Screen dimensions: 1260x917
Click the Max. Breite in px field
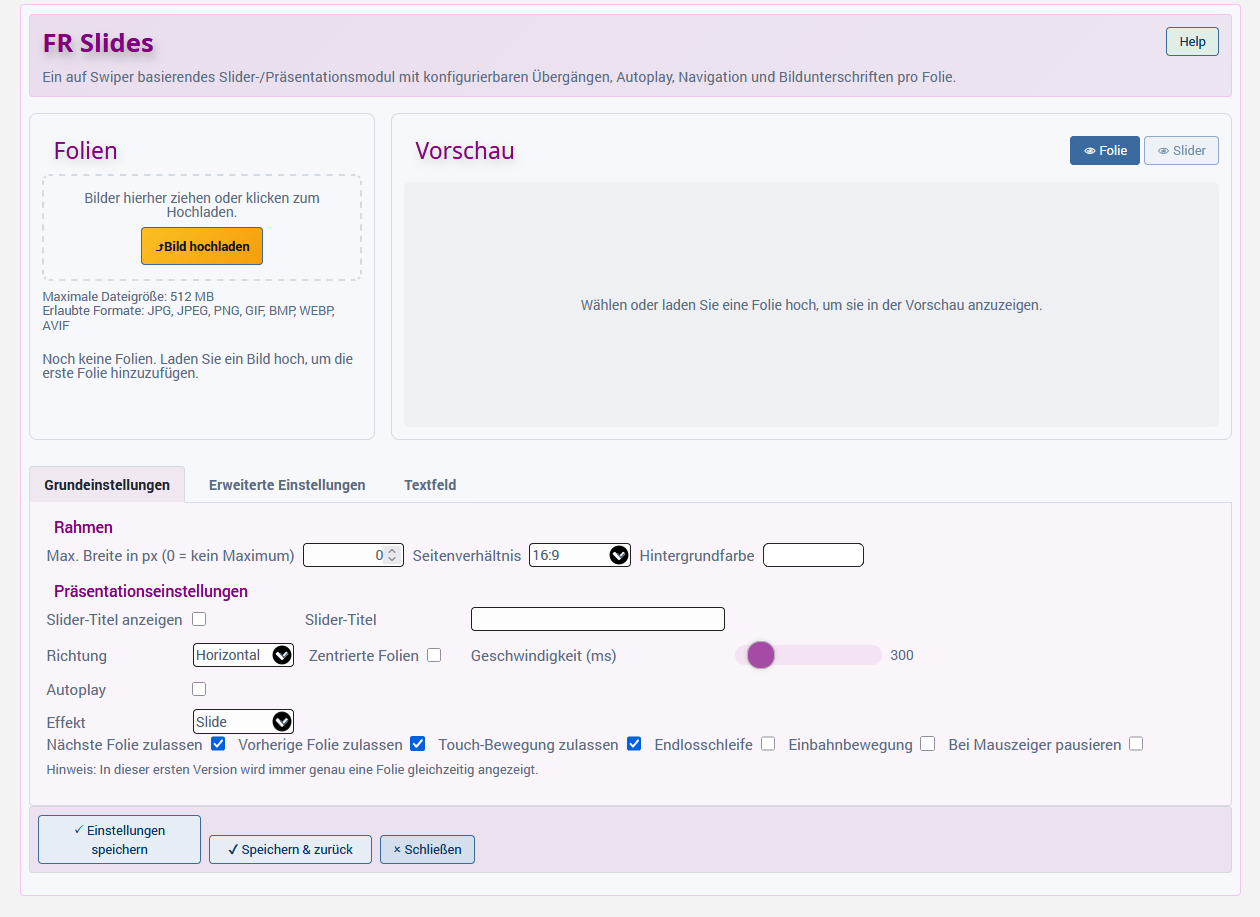[353, 555]
